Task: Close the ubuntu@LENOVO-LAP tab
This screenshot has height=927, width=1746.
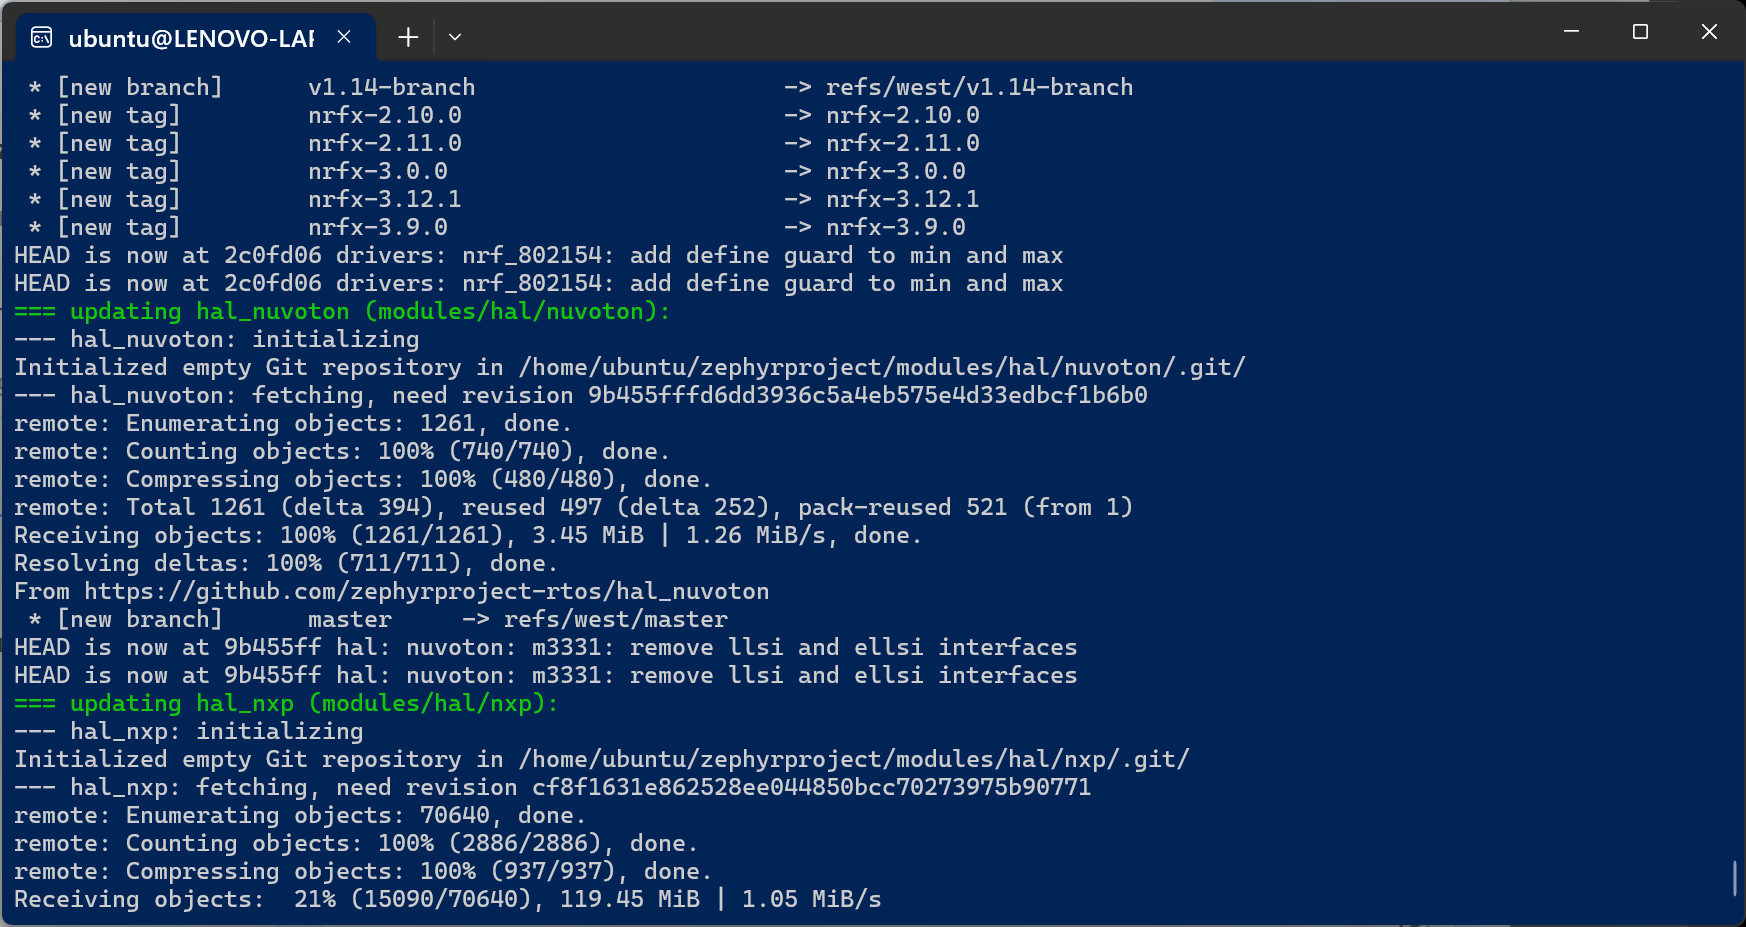Action: (x=344, y=37)
